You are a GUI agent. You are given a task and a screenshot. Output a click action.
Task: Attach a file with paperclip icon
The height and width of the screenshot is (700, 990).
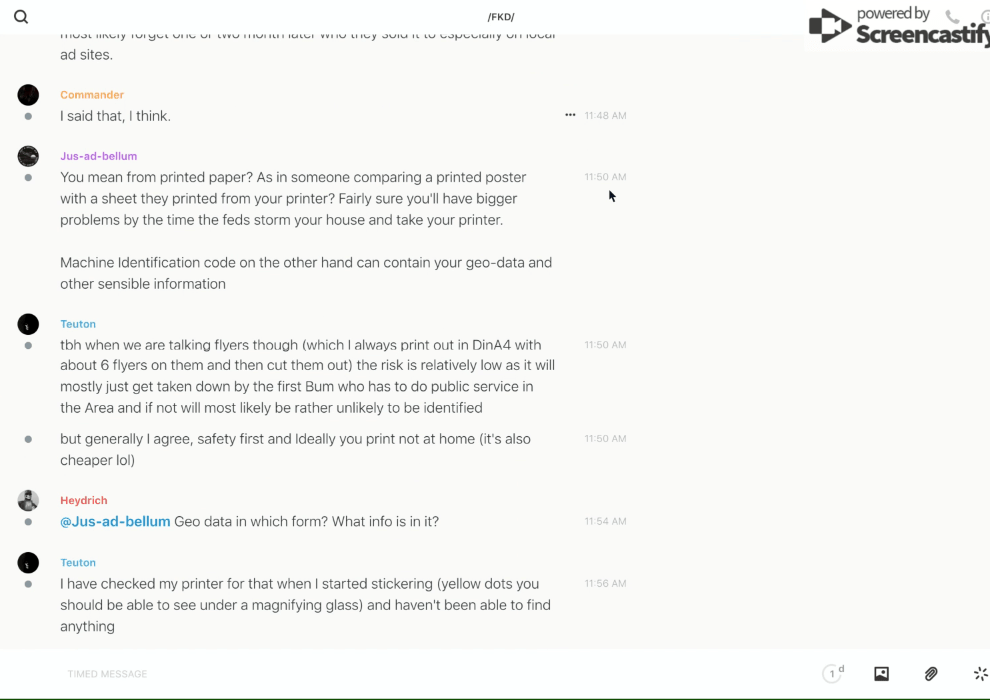tap(931, 674)
